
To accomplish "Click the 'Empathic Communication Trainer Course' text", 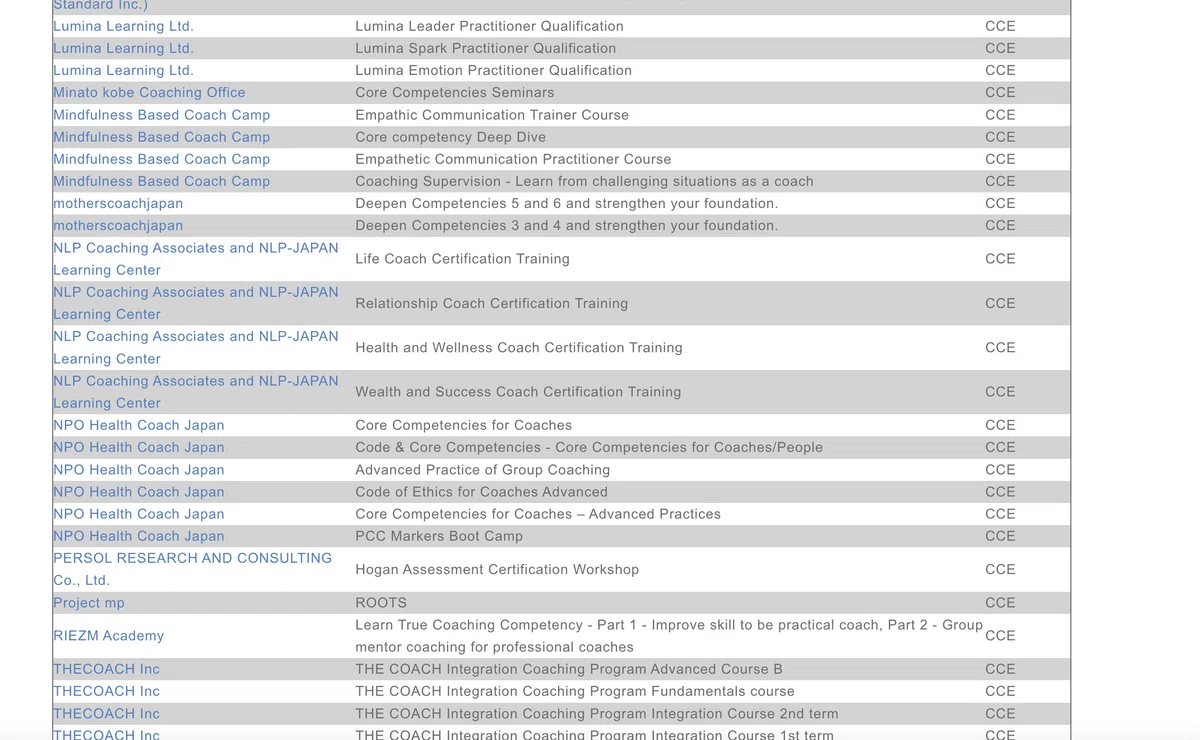I will 492,115.
